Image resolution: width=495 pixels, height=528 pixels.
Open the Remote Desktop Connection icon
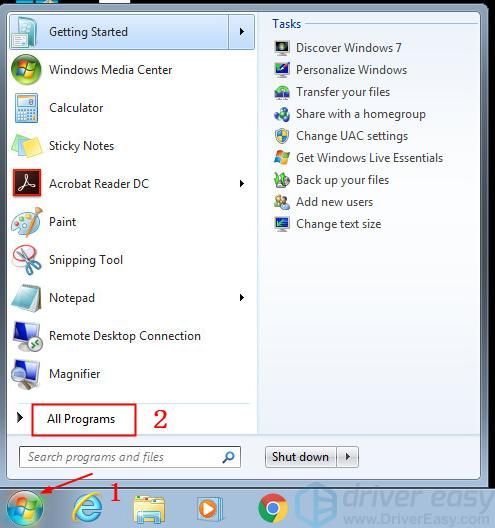28,336
